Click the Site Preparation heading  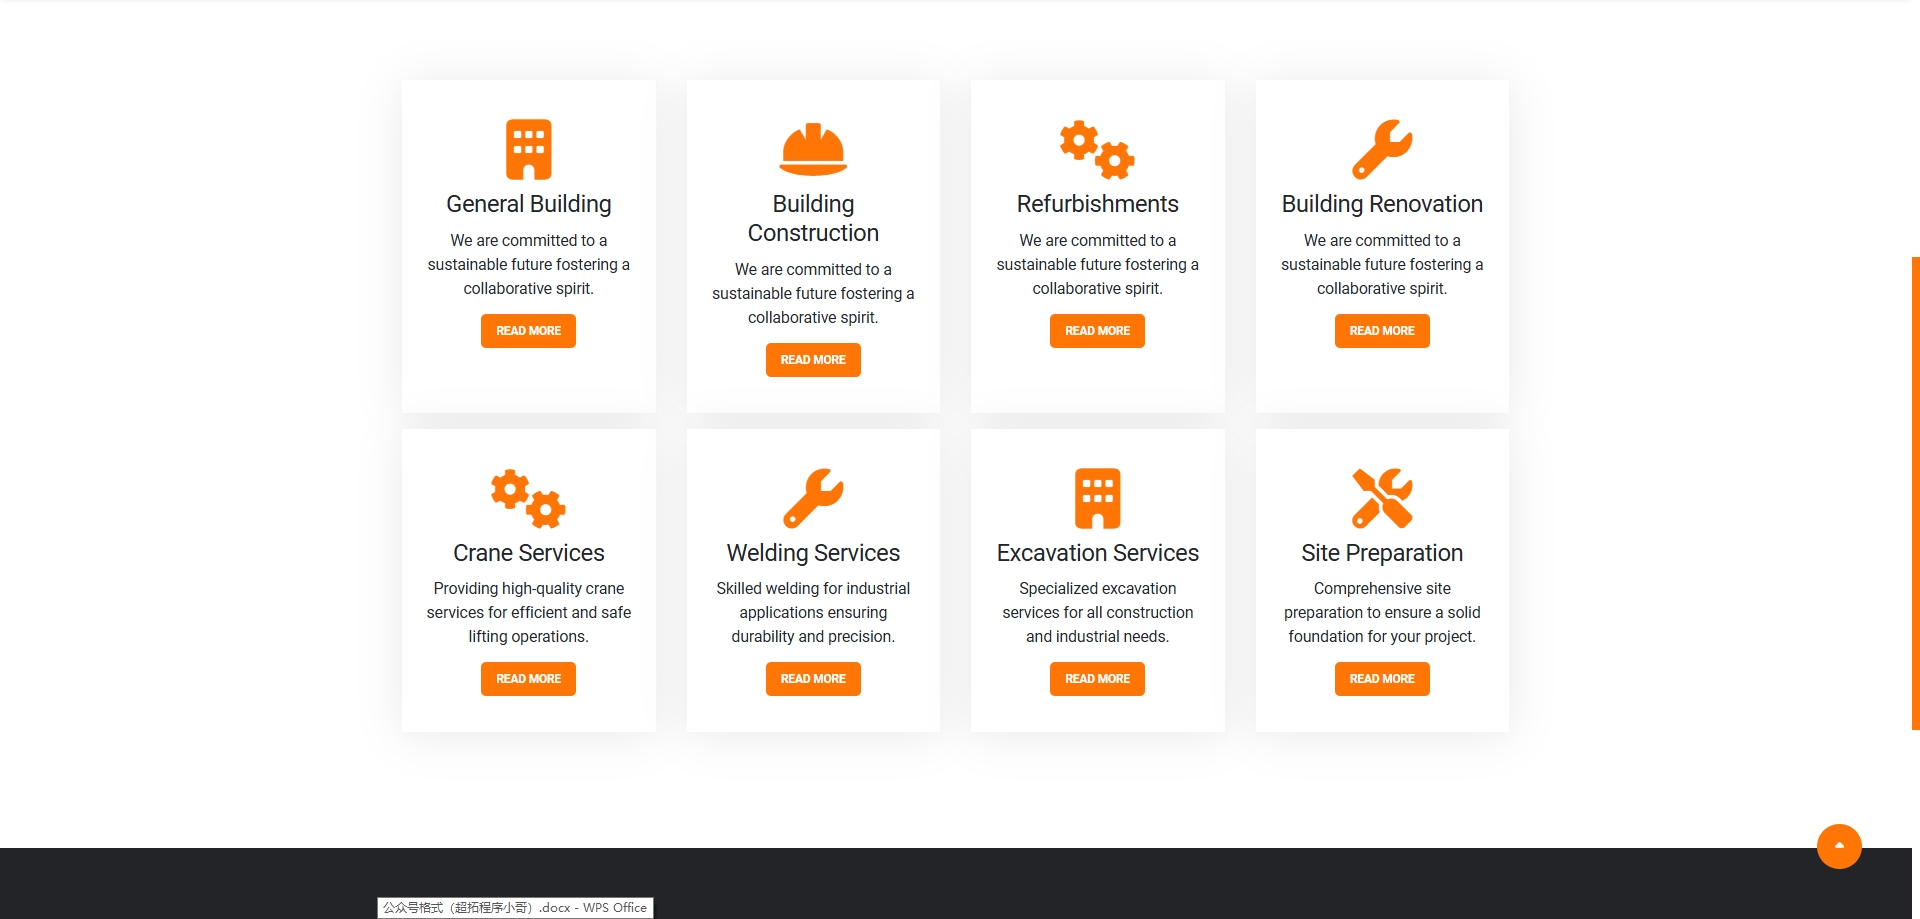click(1382, 553)
